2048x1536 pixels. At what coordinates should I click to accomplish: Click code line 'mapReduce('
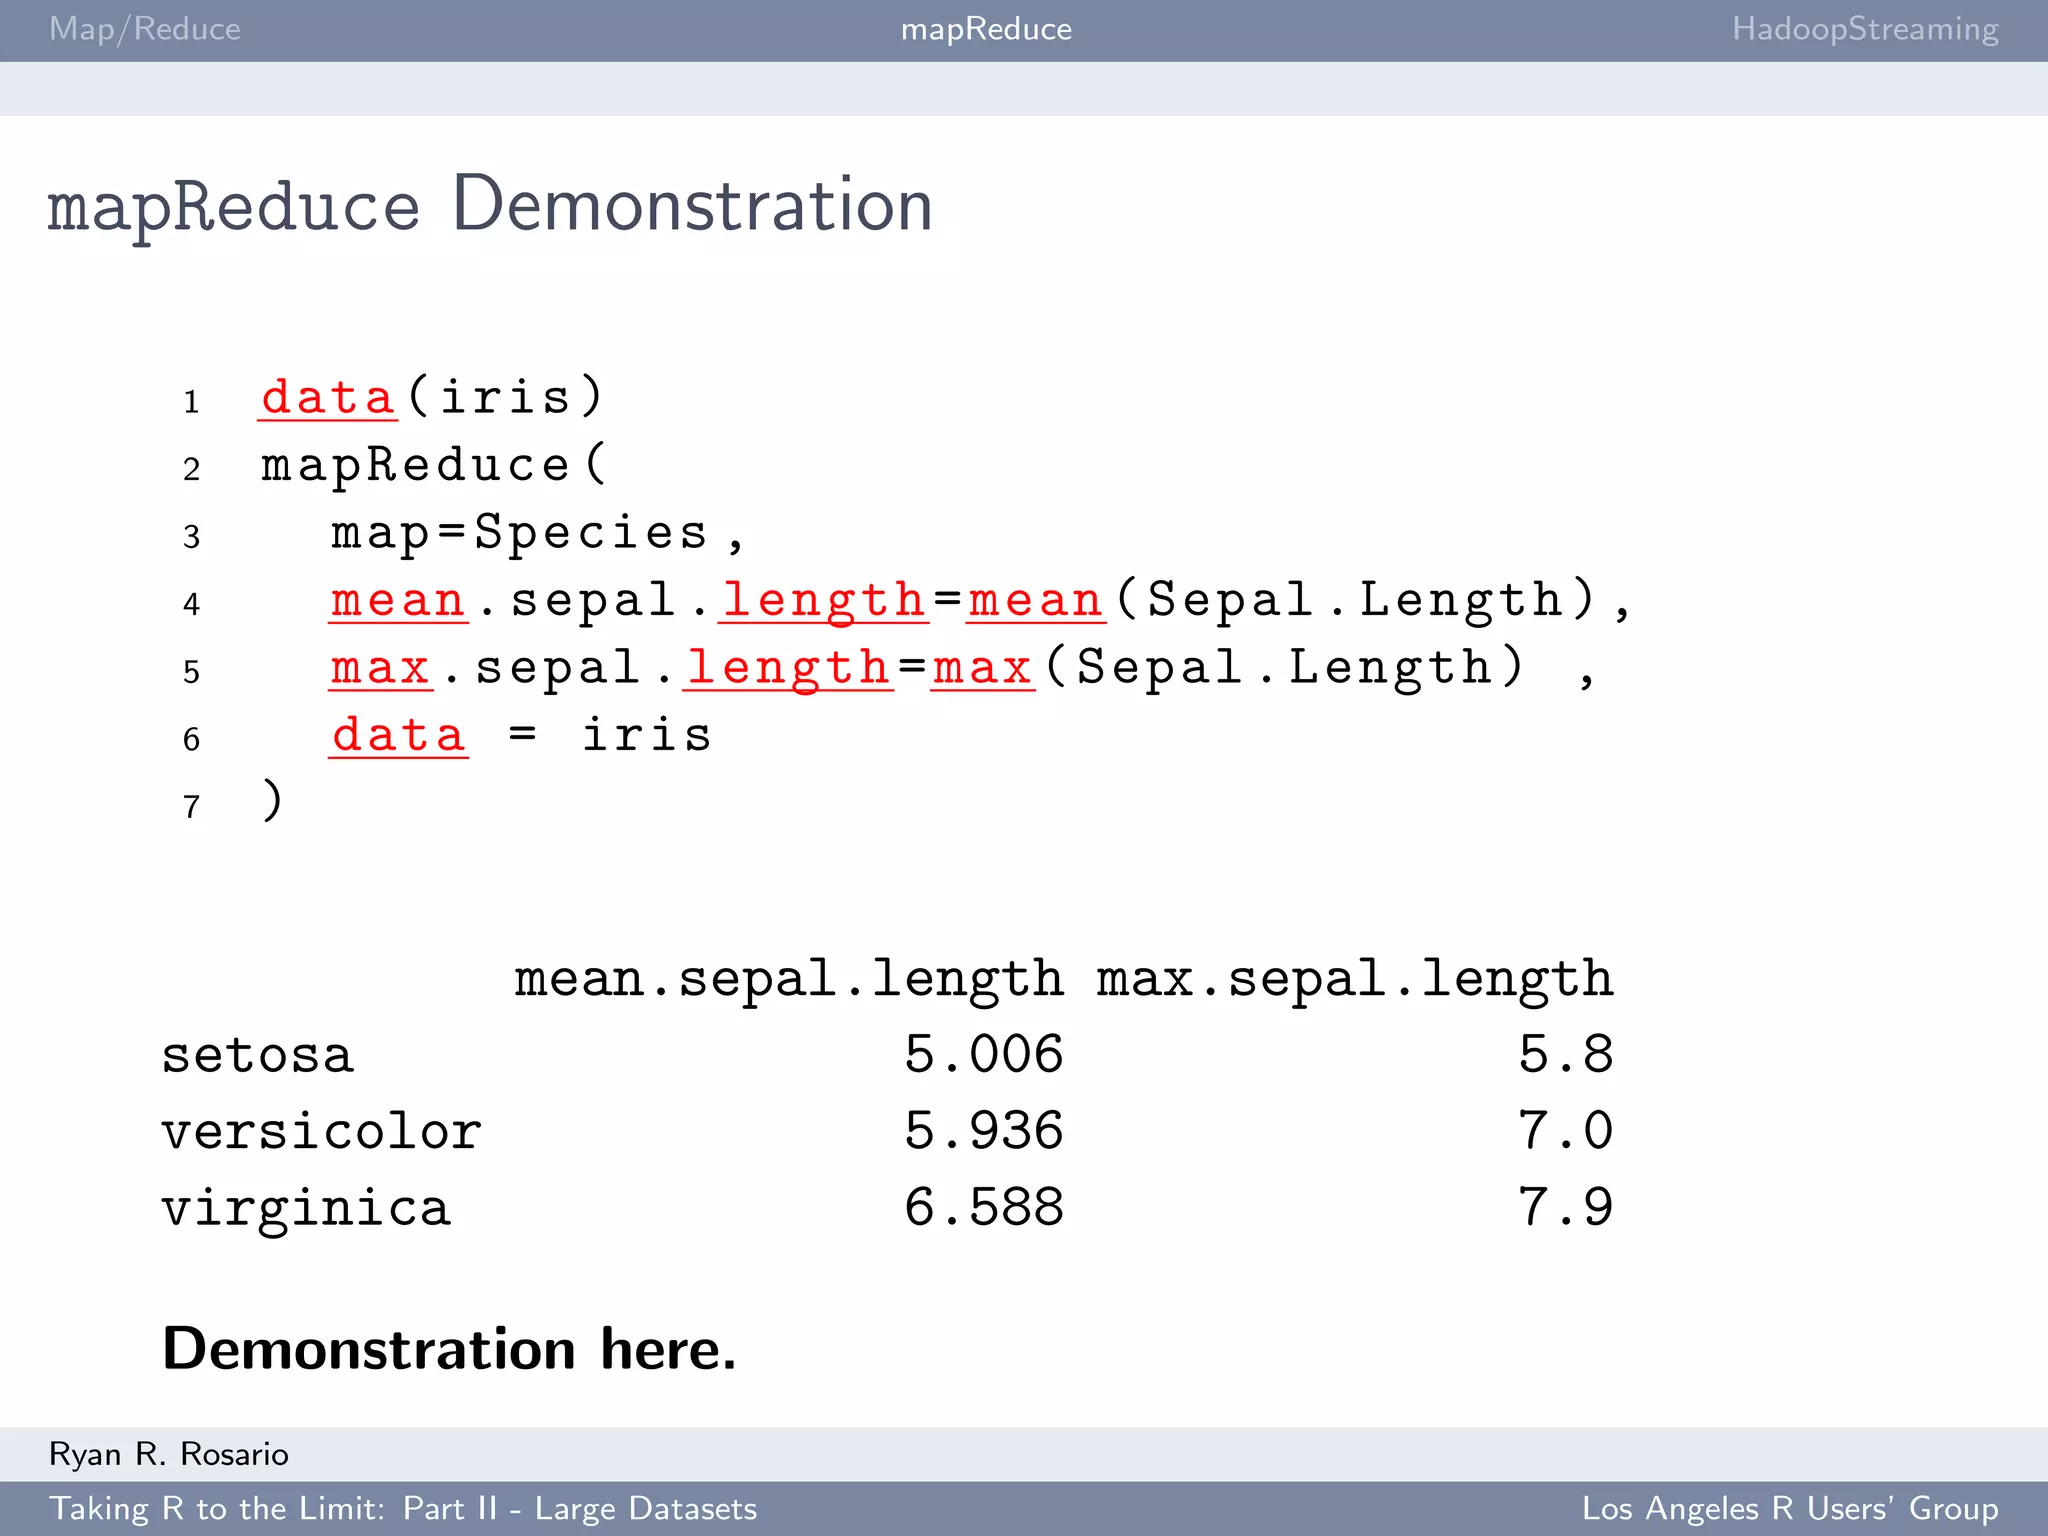(x=433, y=465)
